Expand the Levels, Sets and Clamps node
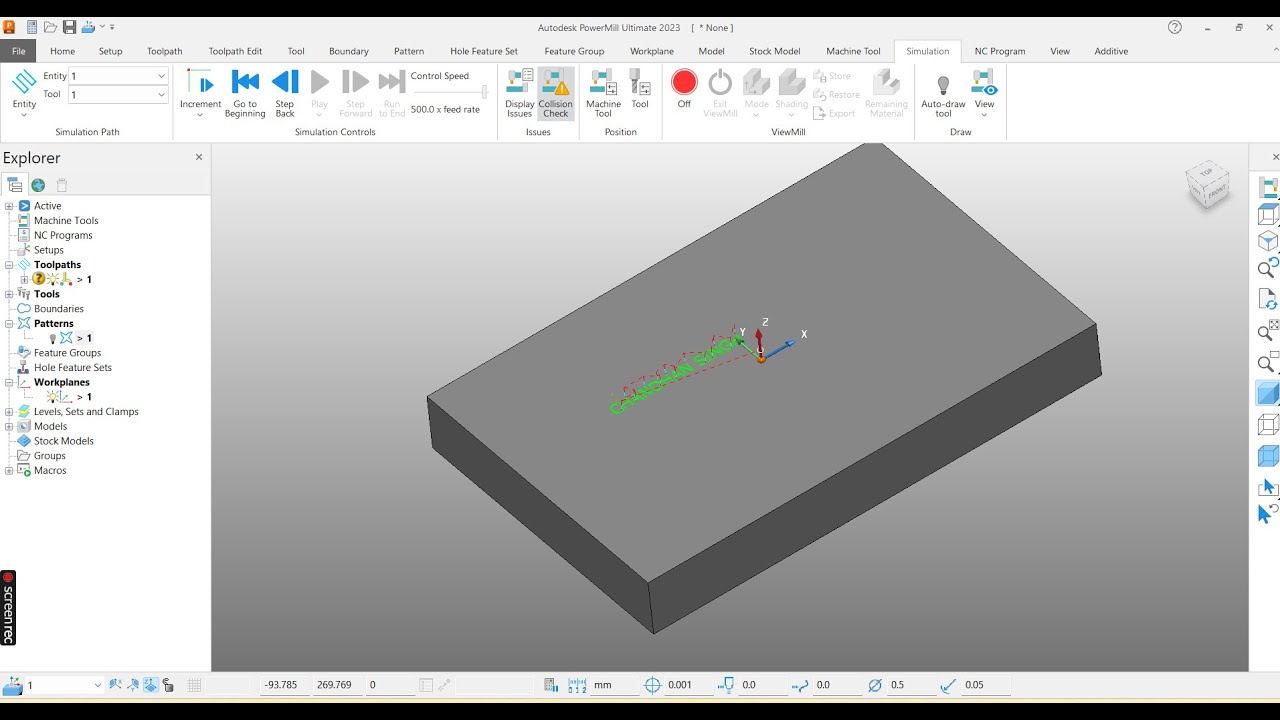 (9, 412)
